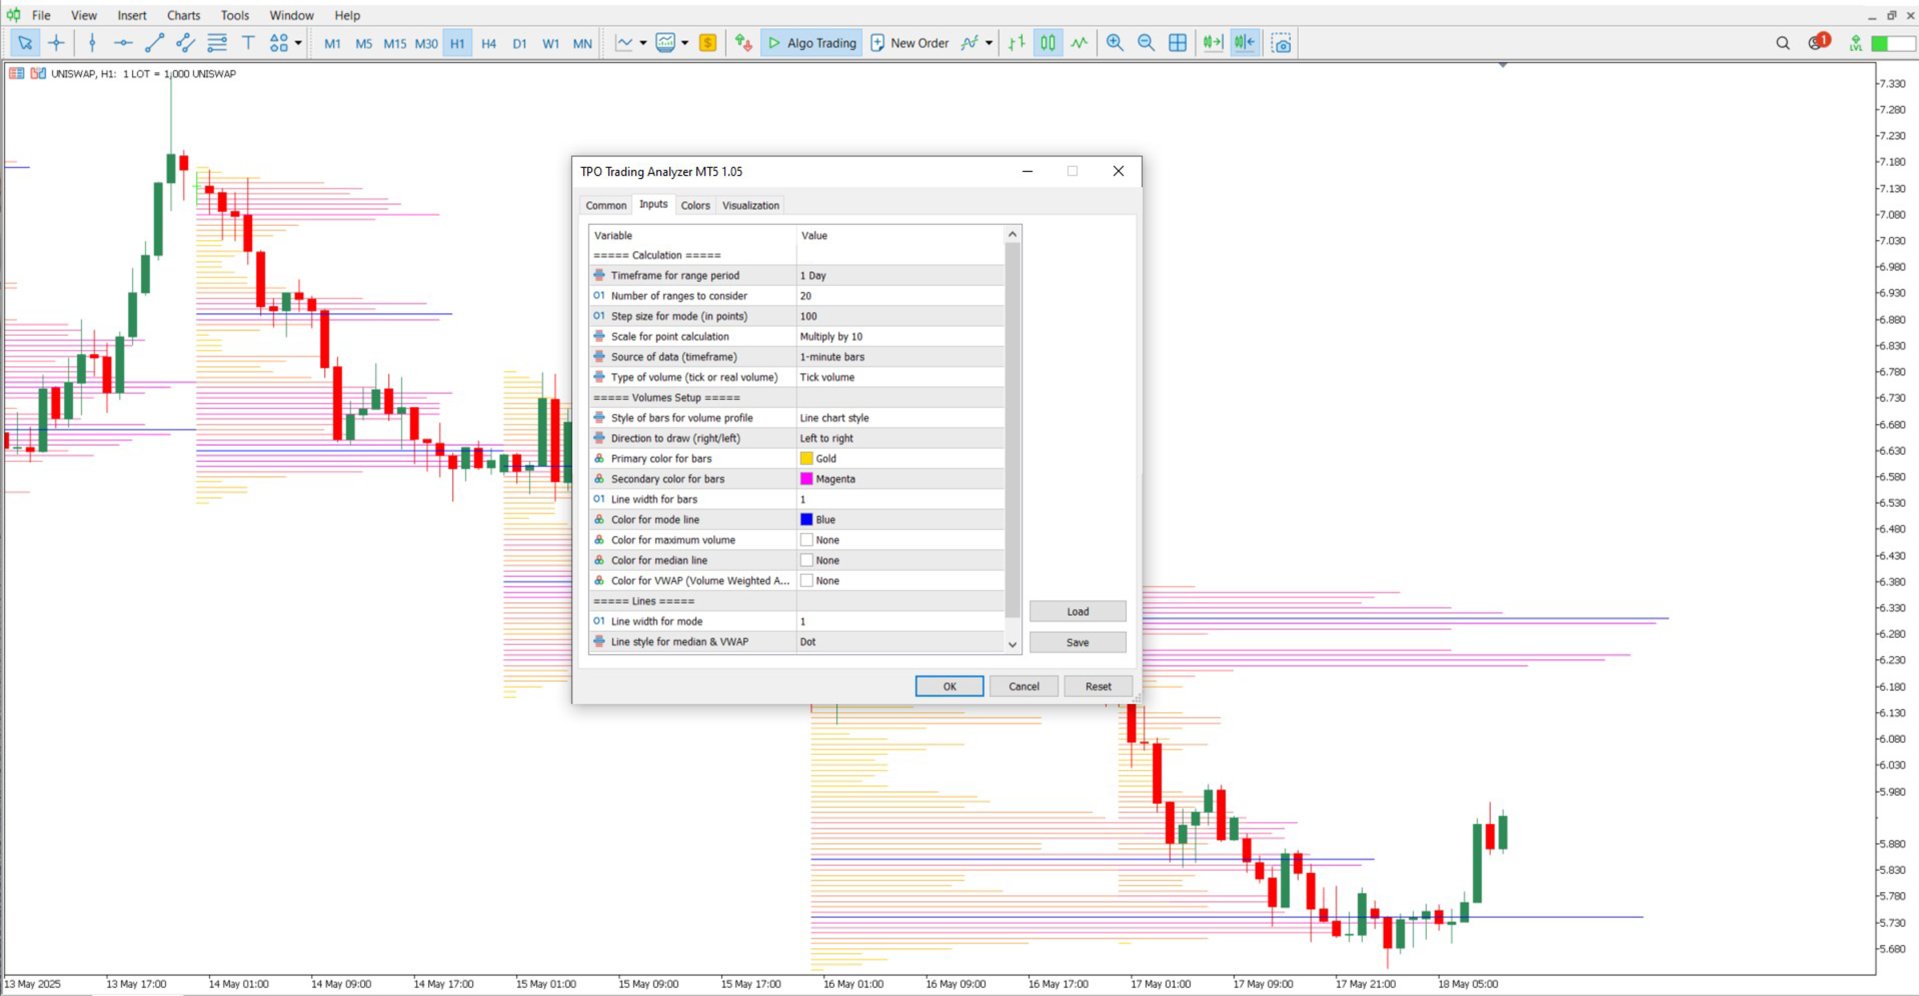
Task: Open Type of volume value Tick volume
Action: pyautogui.click(x=900, y=377)
